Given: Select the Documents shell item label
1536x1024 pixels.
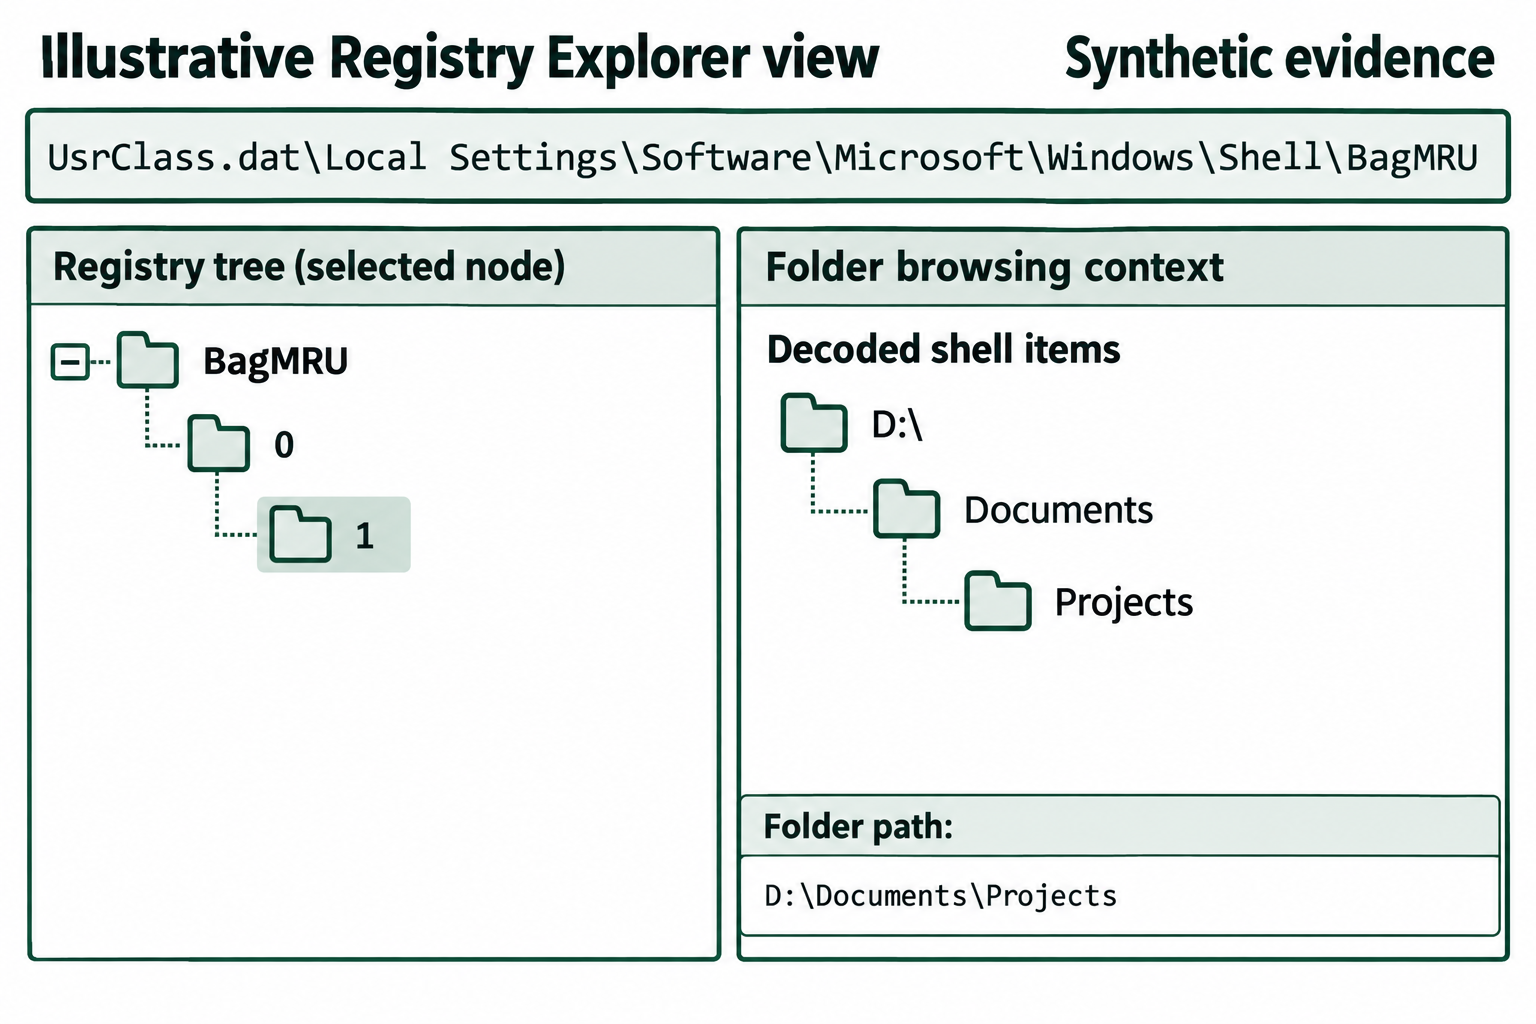Looking at the screenshot, I should point(1058,510).
